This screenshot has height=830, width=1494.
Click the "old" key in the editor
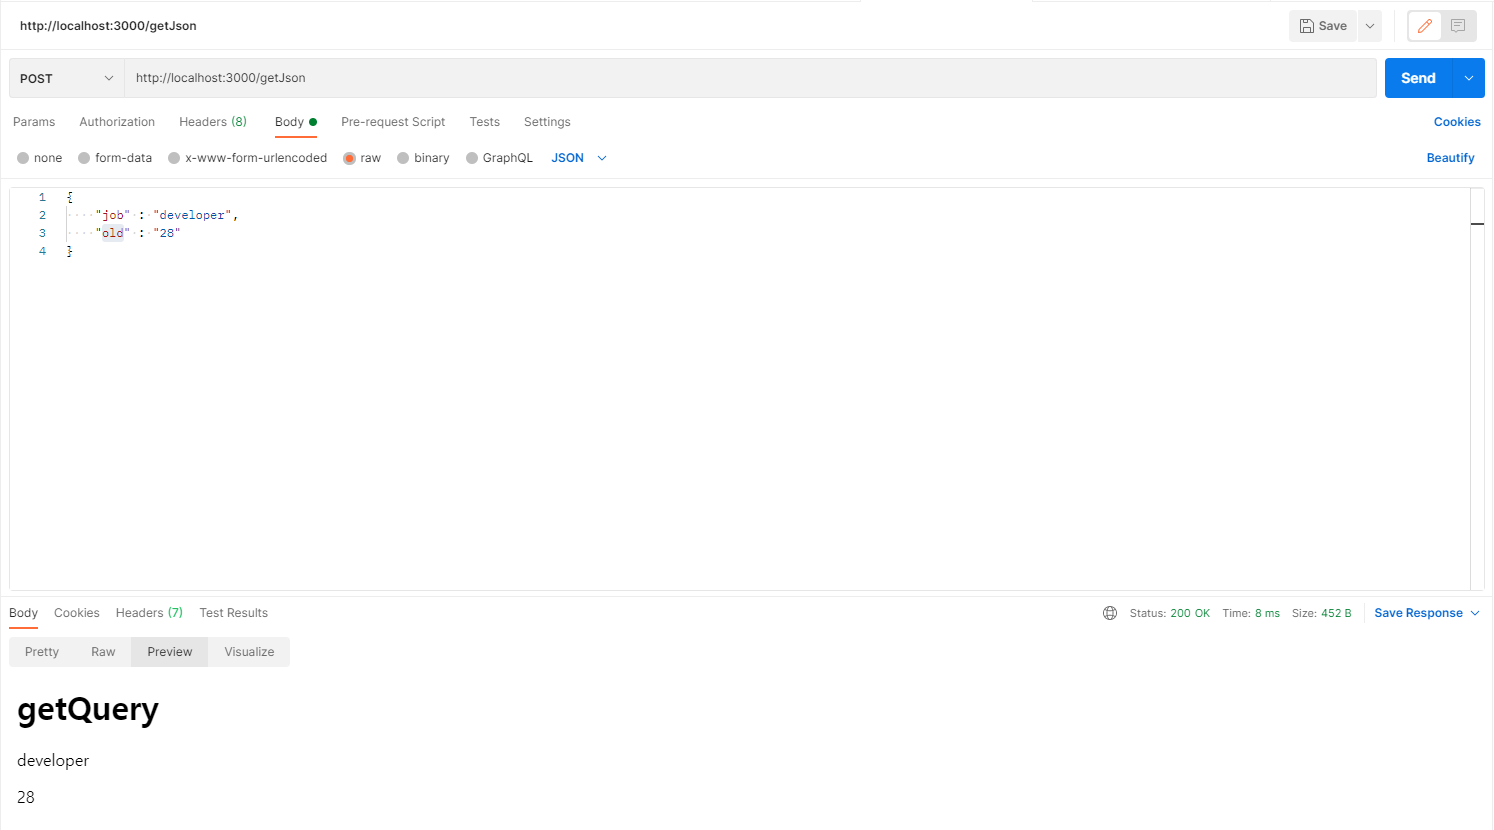(x=113, y=233)
